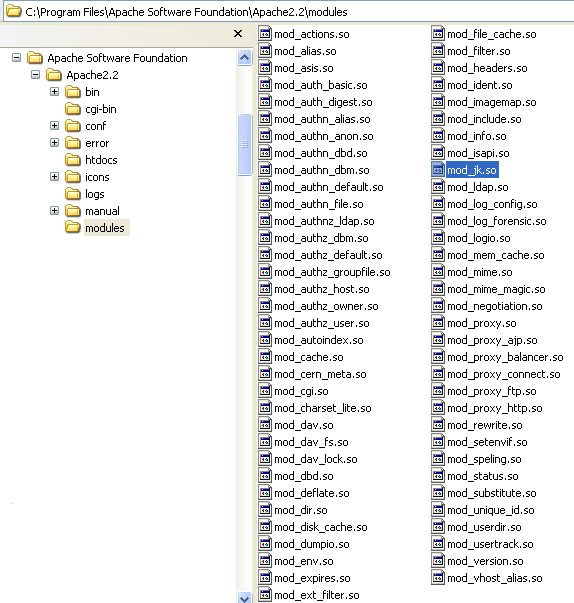This screenshot has width=574, height=603.
Task: Select the file mod_imagemap.so
Action: coord(492,102)
